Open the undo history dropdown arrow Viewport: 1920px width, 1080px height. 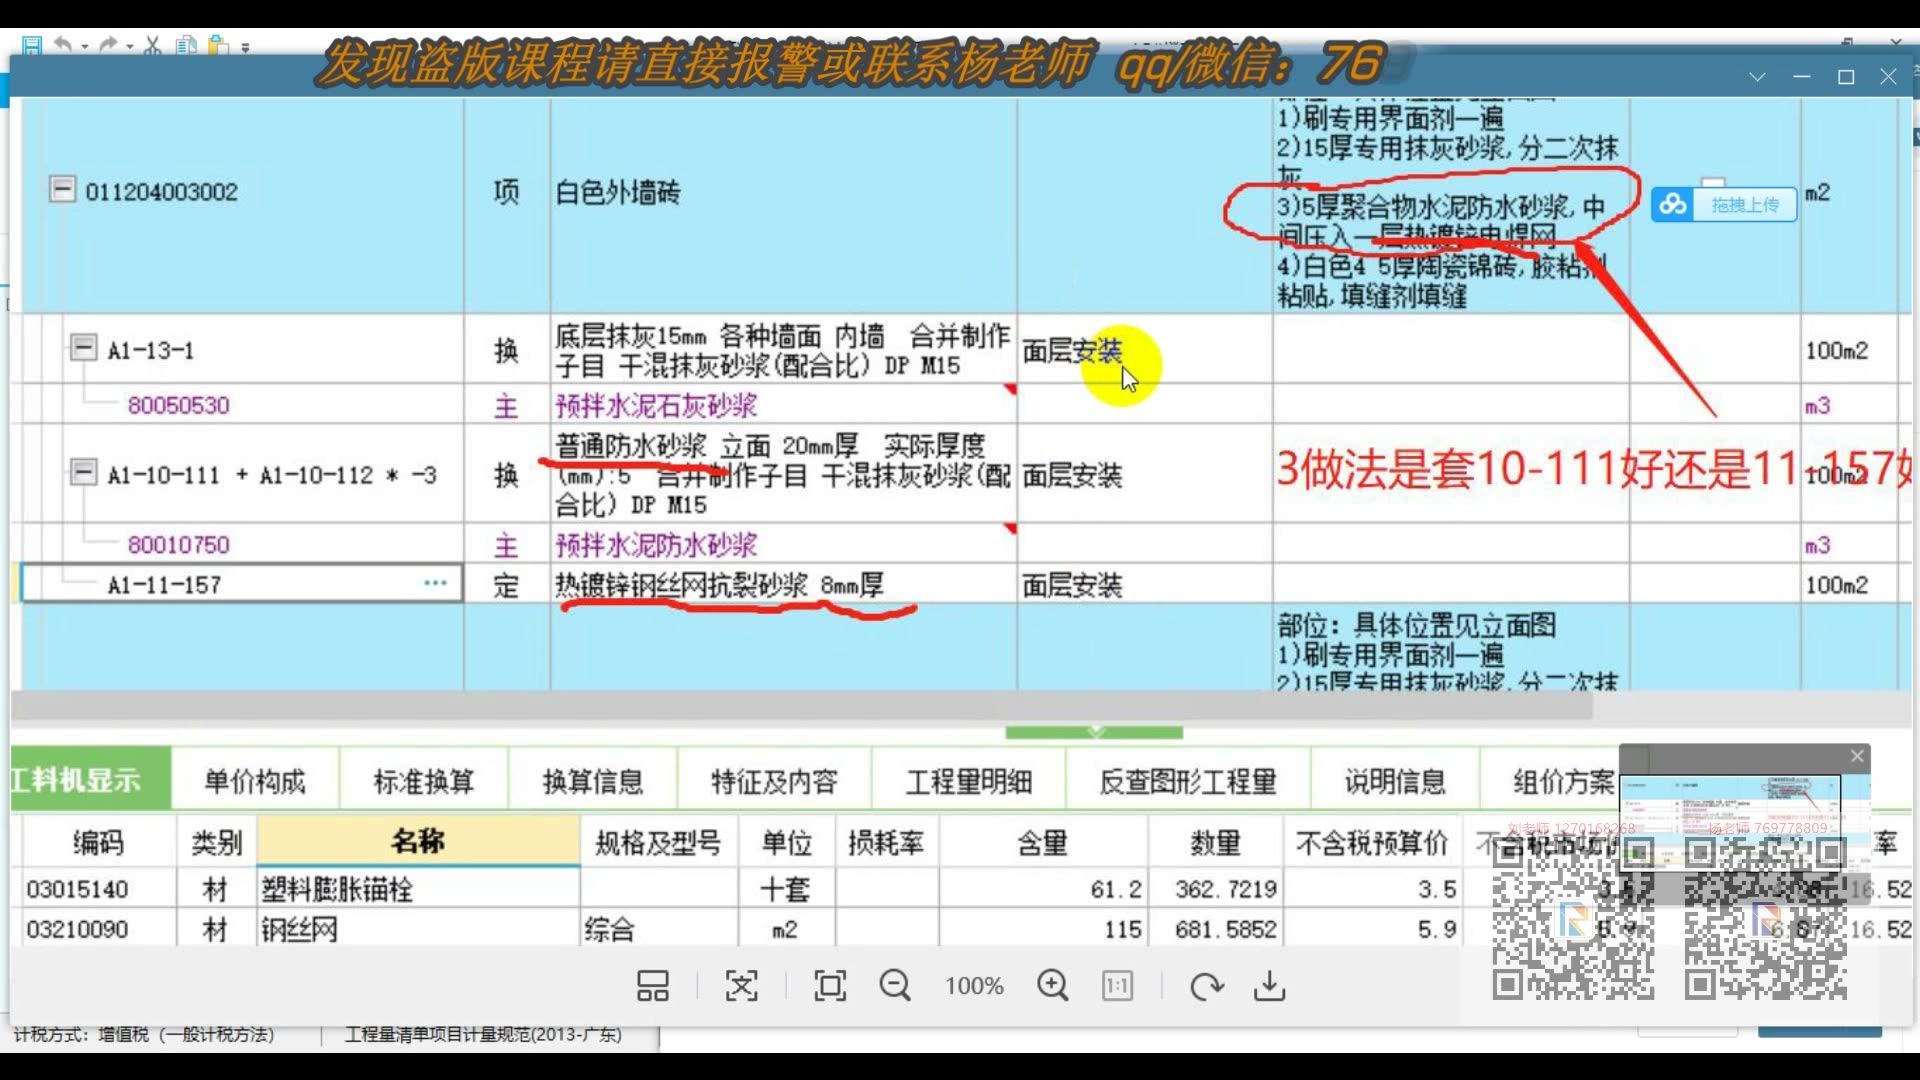click(84, 47)
